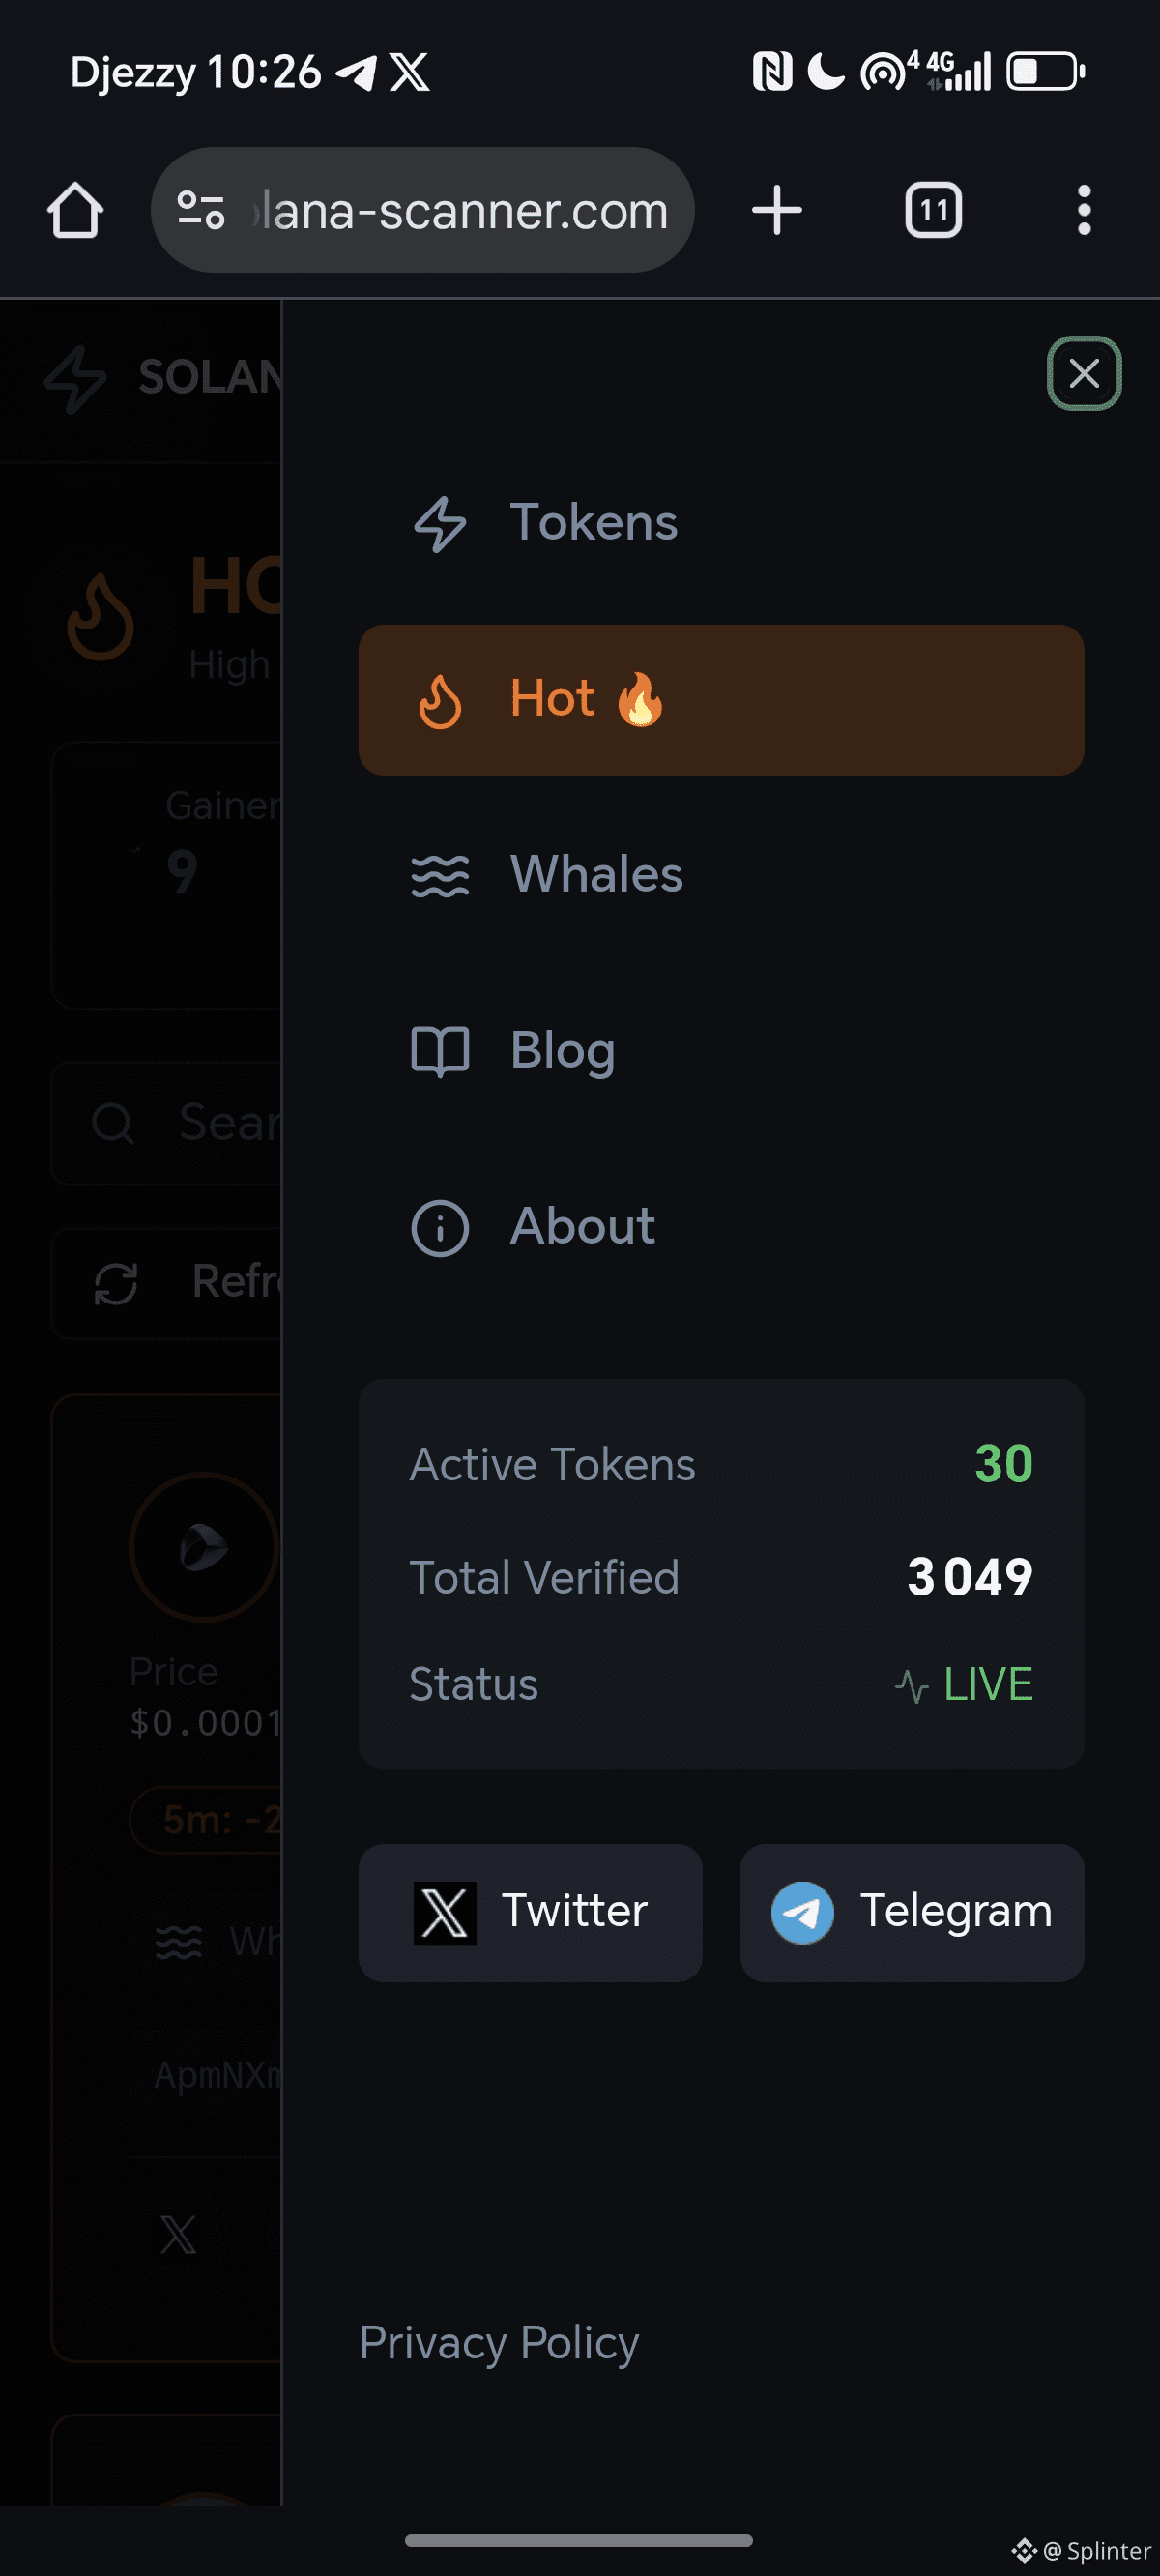The image size is (1160, 2576).
Task: Open the Twitter button
Action: (530, 1912)
